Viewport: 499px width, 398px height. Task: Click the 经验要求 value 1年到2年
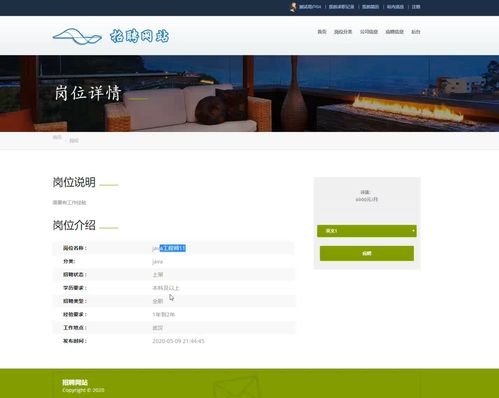pyautogui.click(x=163, y=314)
